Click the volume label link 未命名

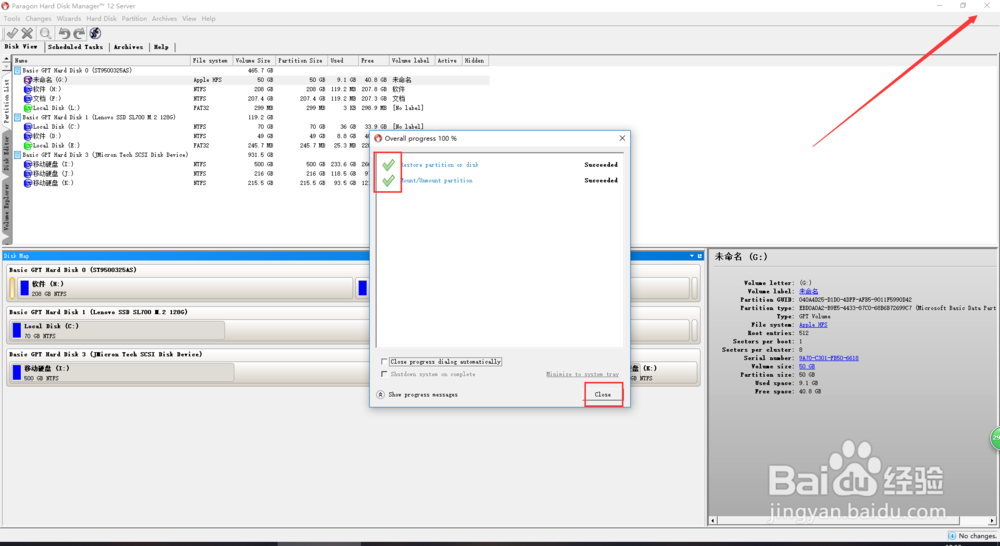click(x=809, y=291)
